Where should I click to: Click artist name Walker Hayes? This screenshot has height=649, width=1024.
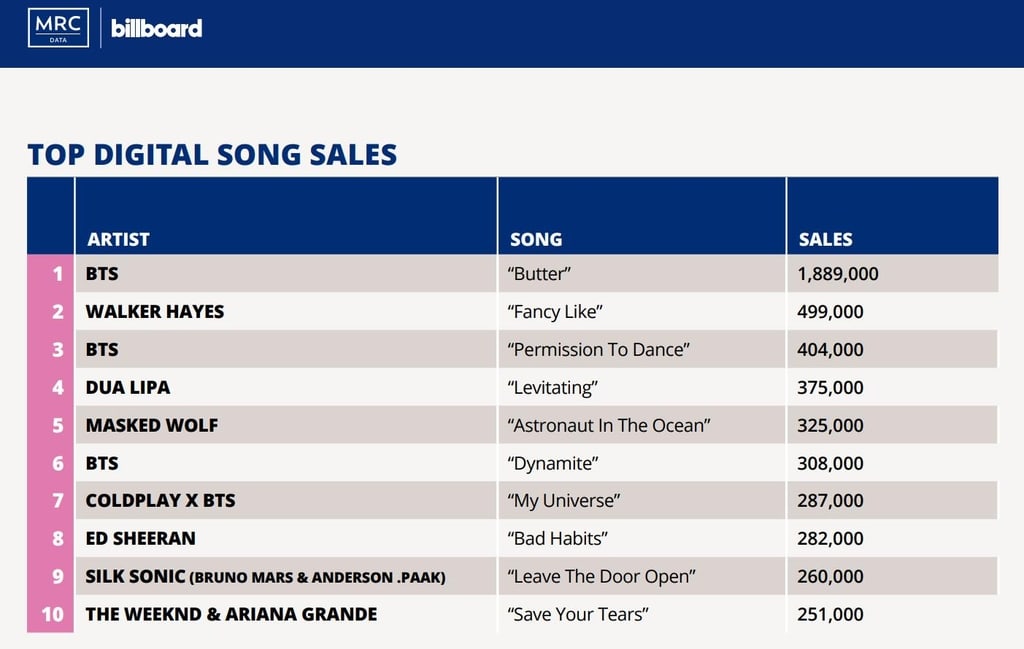(x=155, y=311)
